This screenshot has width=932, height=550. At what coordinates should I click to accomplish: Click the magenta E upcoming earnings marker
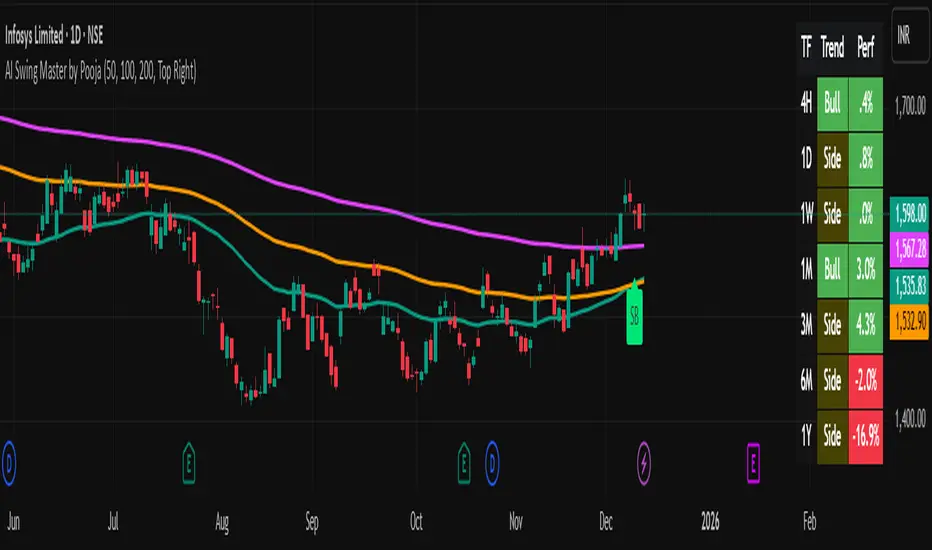point(753,463)
